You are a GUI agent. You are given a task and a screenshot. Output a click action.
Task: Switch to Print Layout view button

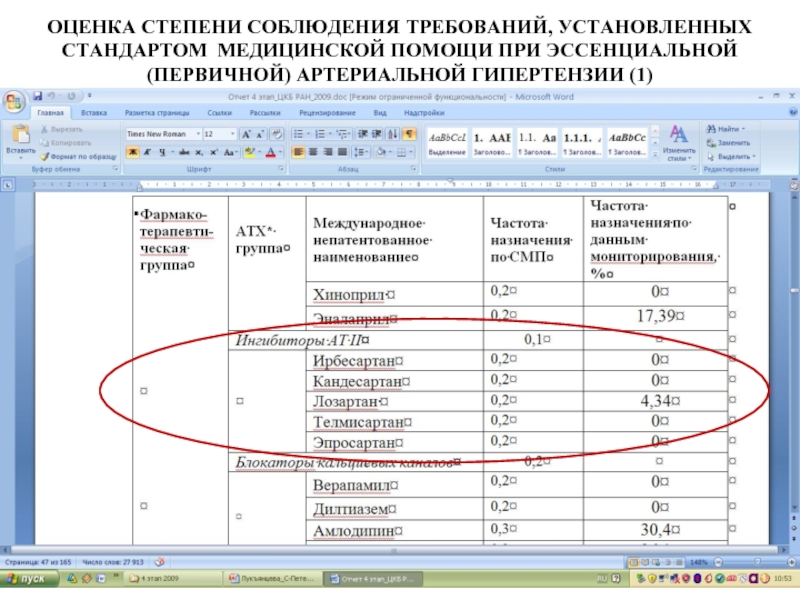pos(634,562)
